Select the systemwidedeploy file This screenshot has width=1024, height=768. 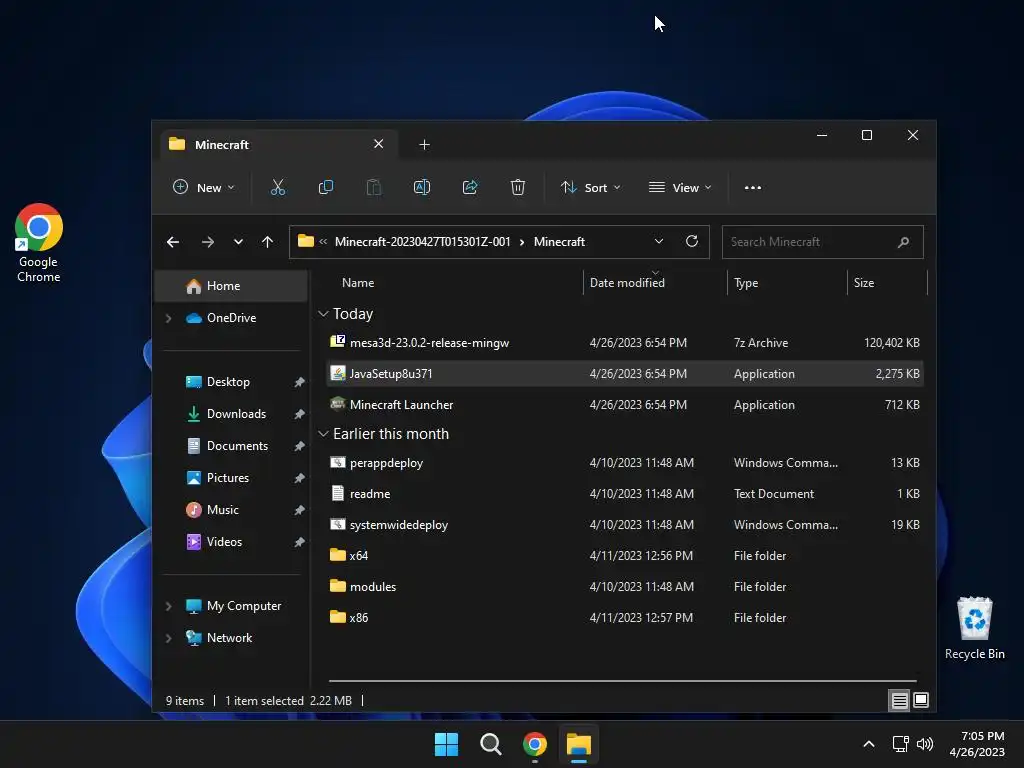624,525
